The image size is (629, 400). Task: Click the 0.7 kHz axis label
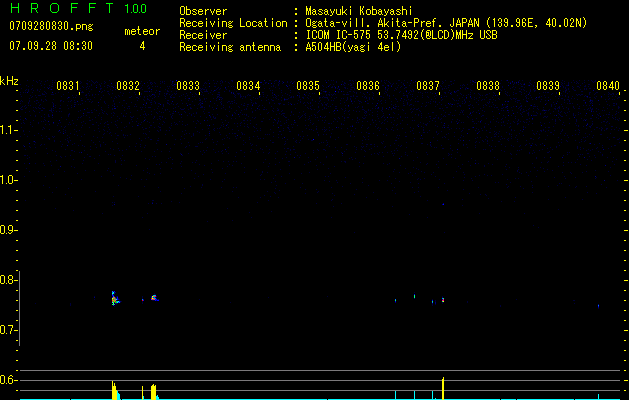click(x=7, y=330)
